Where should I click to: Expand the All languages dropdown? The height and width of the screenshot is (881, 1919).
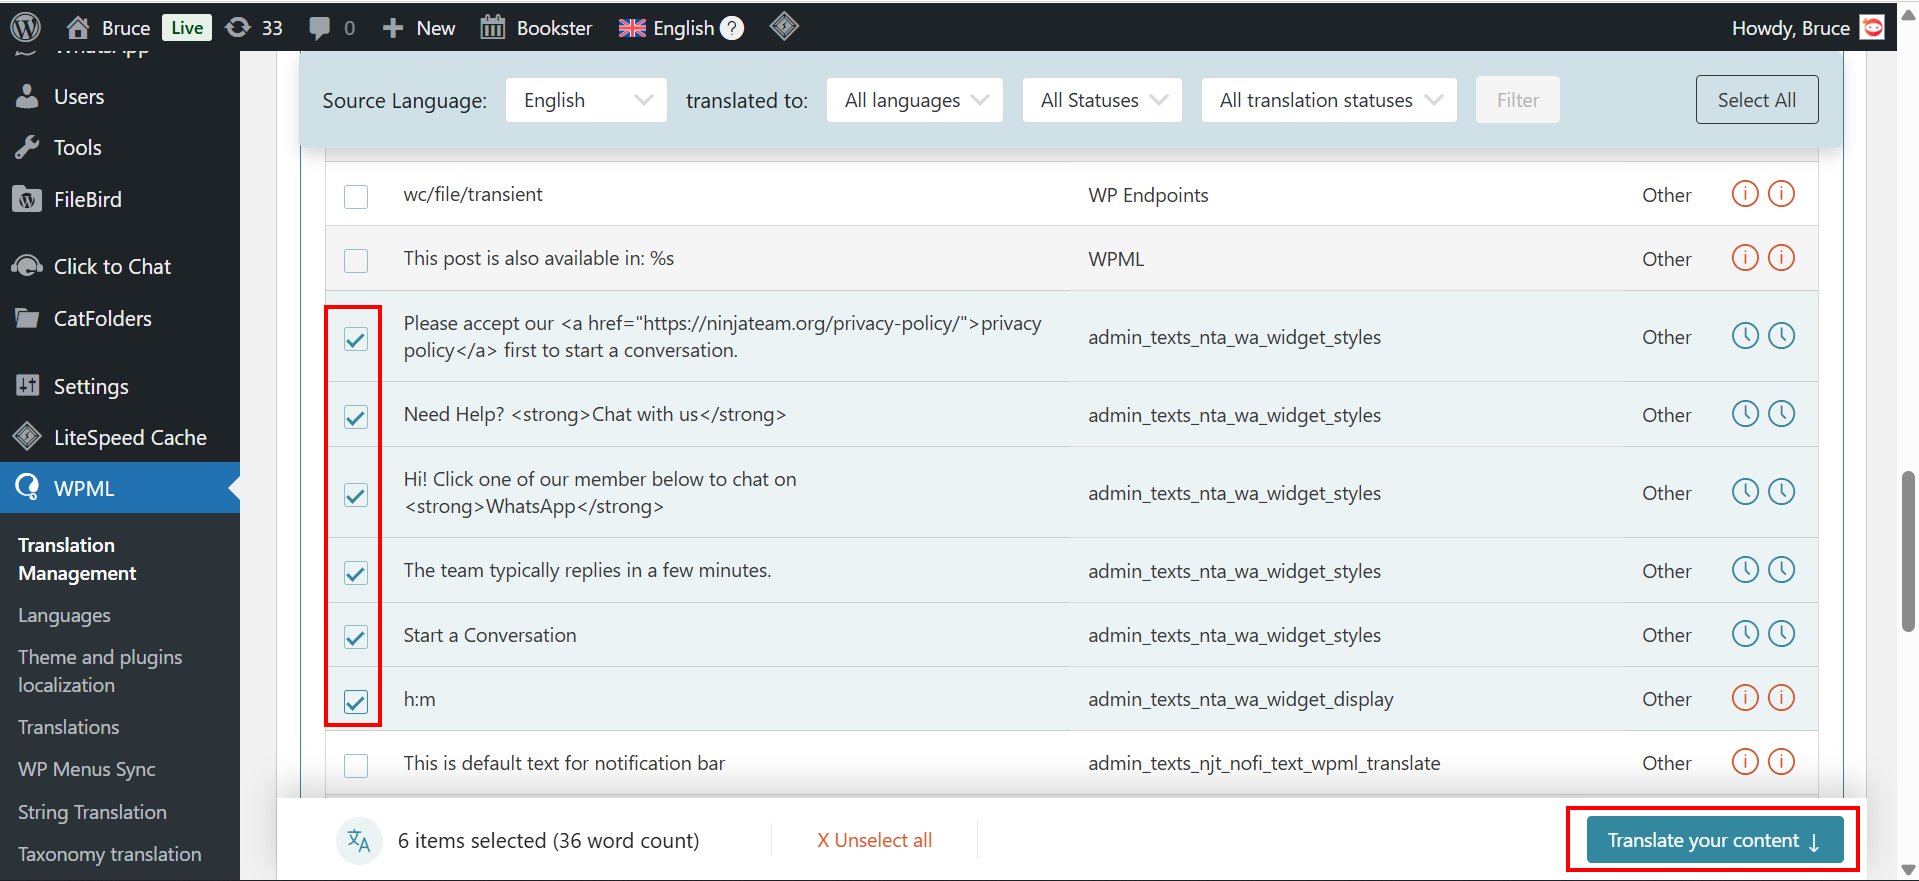(x=915, y=100)
